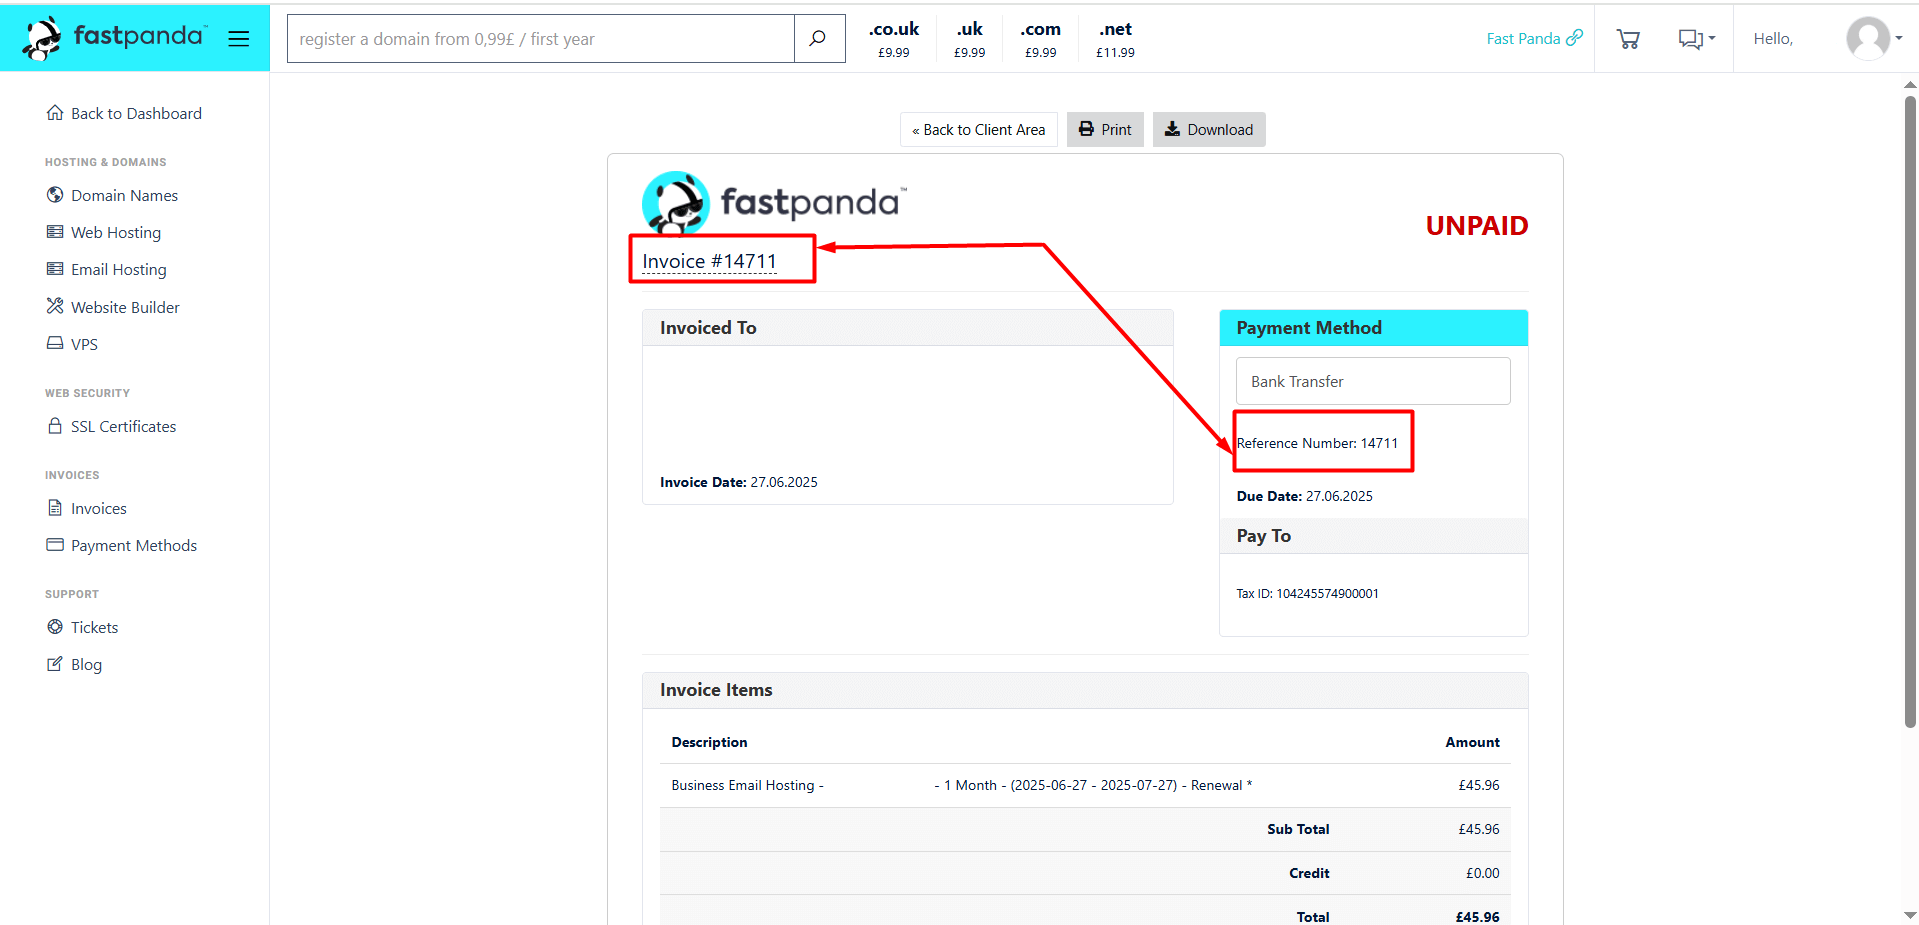Click the scrollbar down arrow
This screenshot has height=925, width=1919.
click(x=1910, y=915)
